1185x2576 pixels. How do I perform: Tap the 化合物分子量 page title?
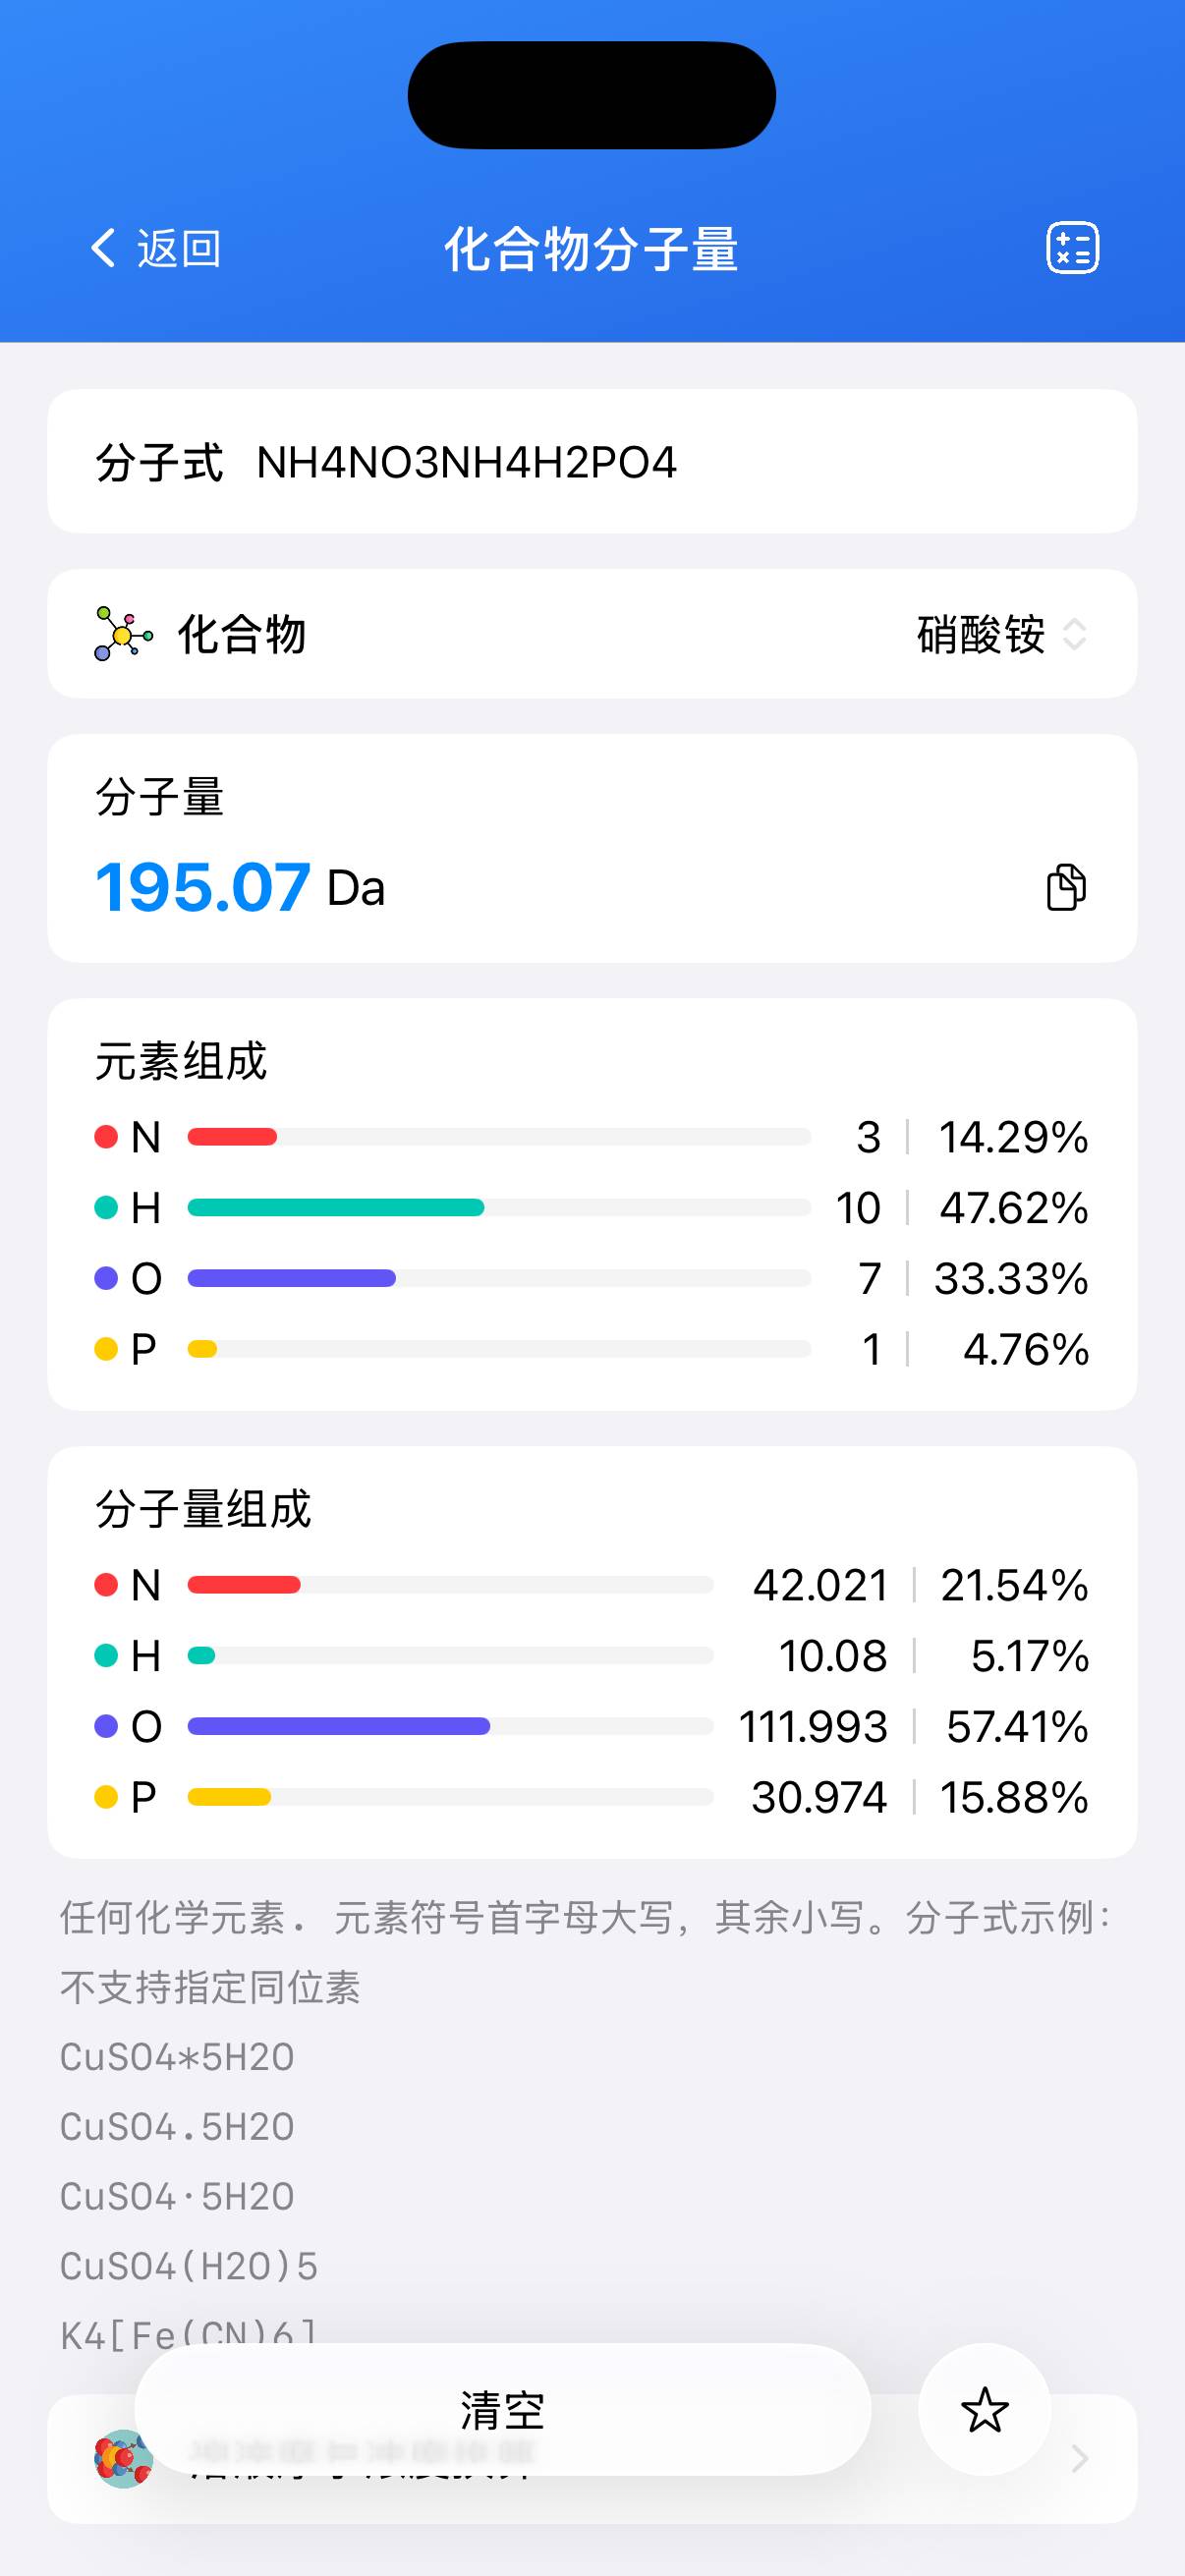click(591, 249)
